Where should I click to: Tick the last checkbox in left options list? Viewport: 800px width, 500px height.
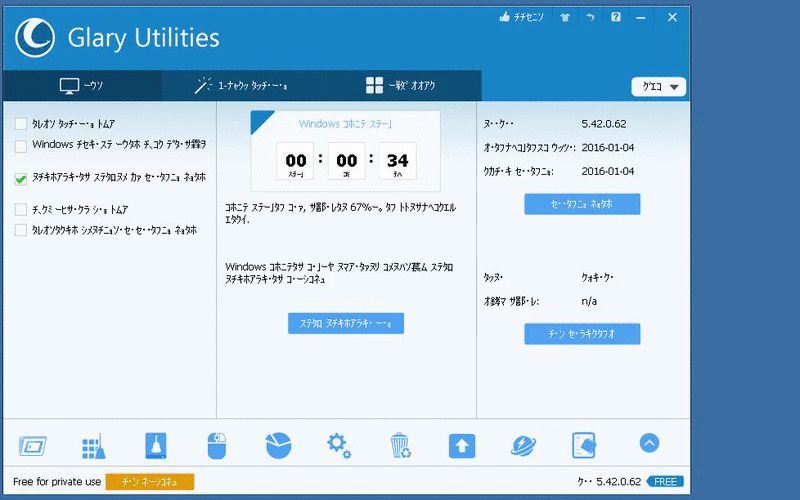point(21,230)
